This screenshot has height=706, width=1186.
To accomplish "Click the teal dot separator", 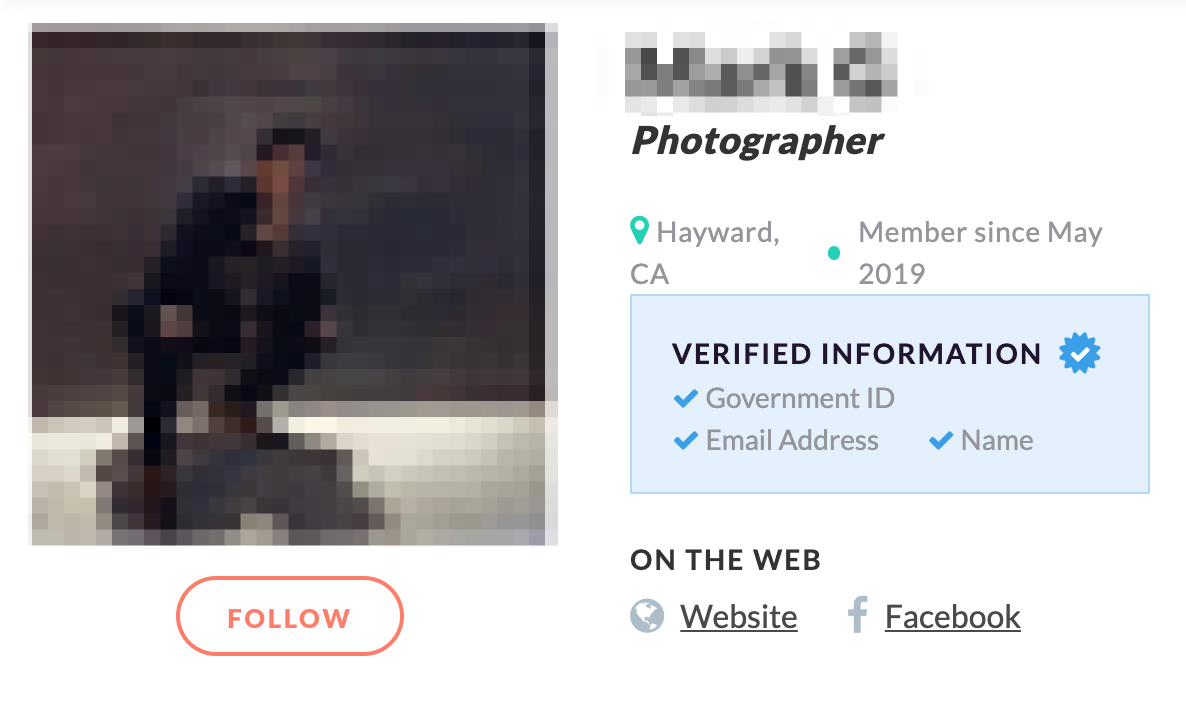I will click(834, 253).
